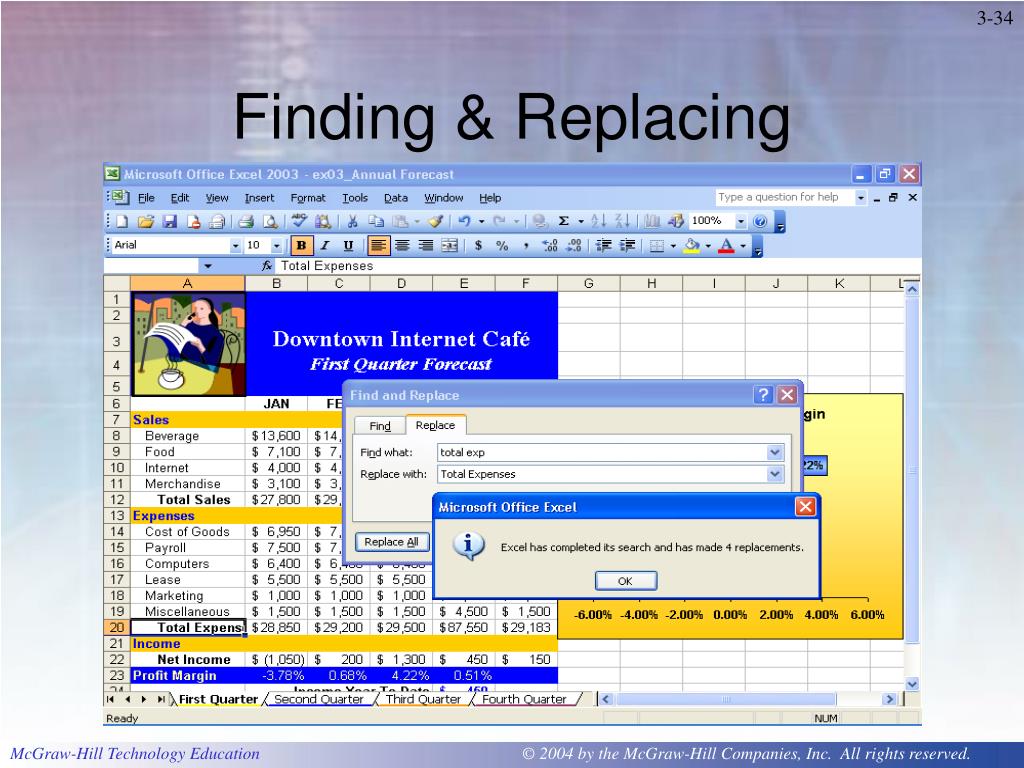Toggle Center alignment button
Screen dimensions: 1024x768
tap(402, 246)
